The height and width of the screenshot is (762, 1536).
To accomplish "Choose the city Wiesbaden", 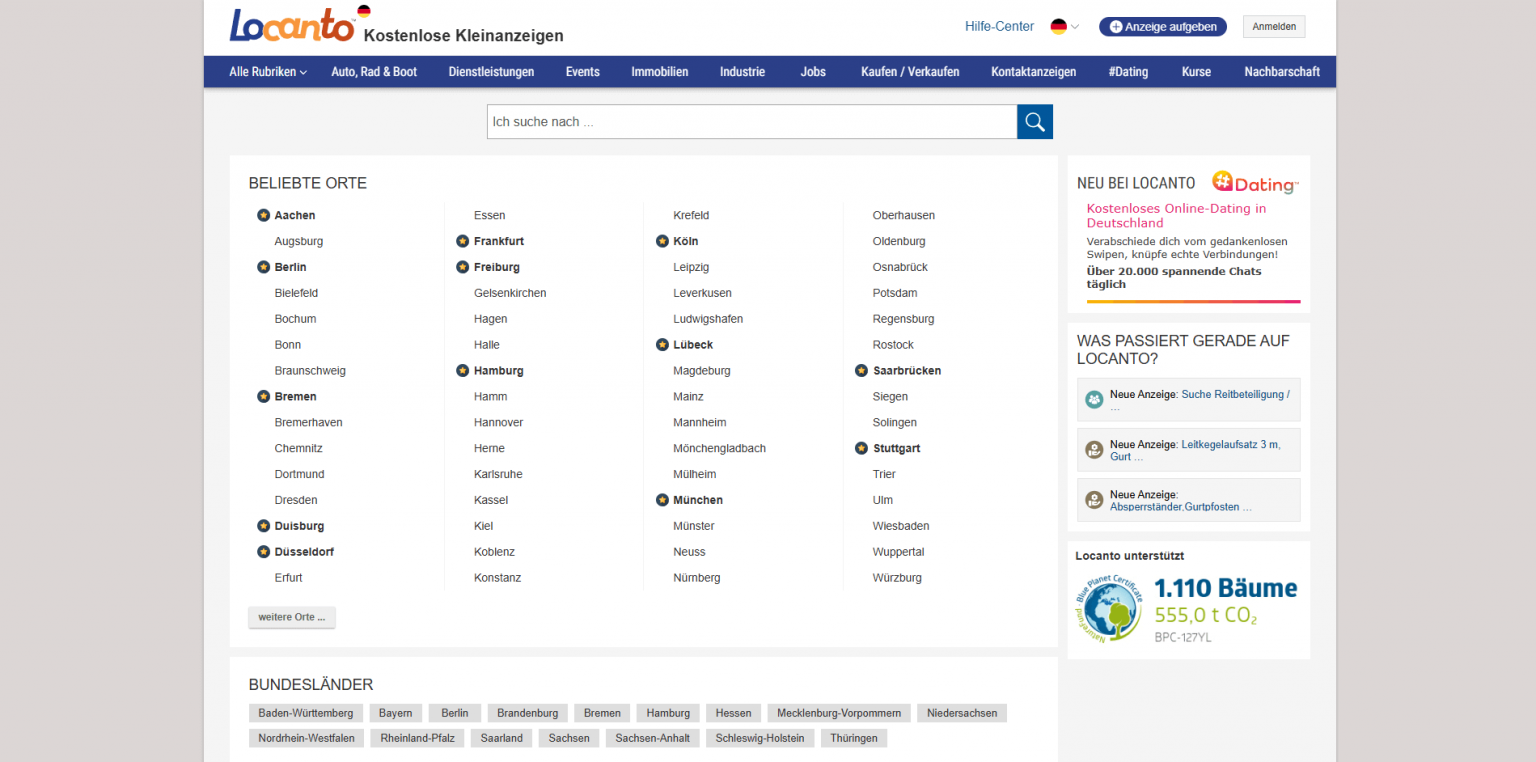I will (x=901, y=526).
